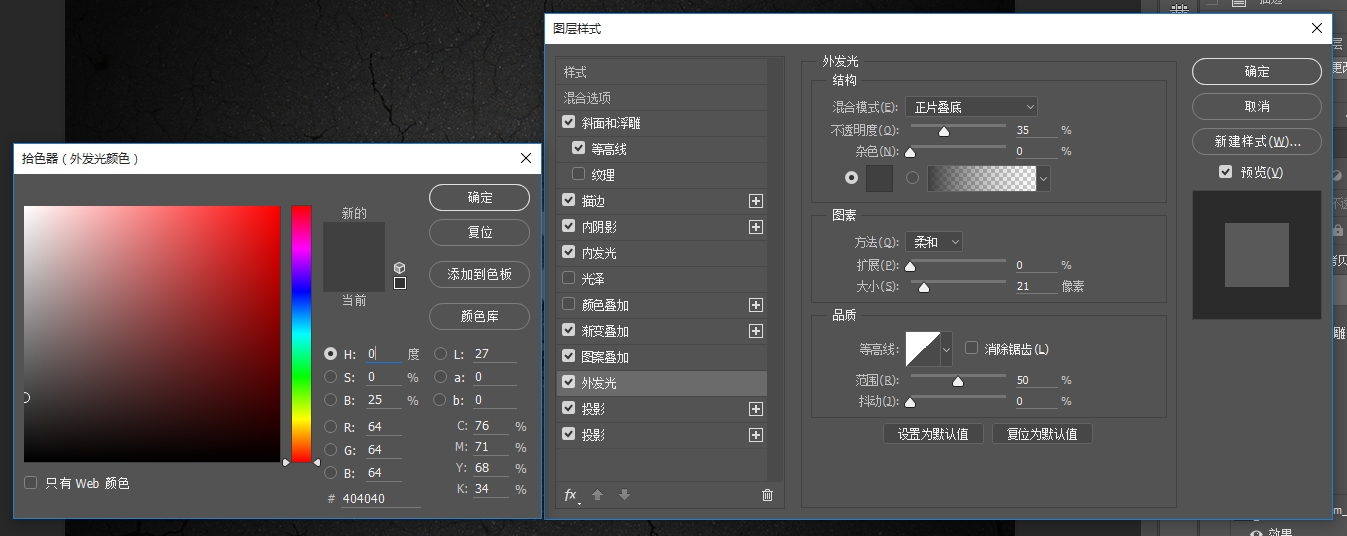Viewport: 1347px width, 536px height.
Task: Click the plus icon beside 渐变叠加
Action: [x=756, y=331]
